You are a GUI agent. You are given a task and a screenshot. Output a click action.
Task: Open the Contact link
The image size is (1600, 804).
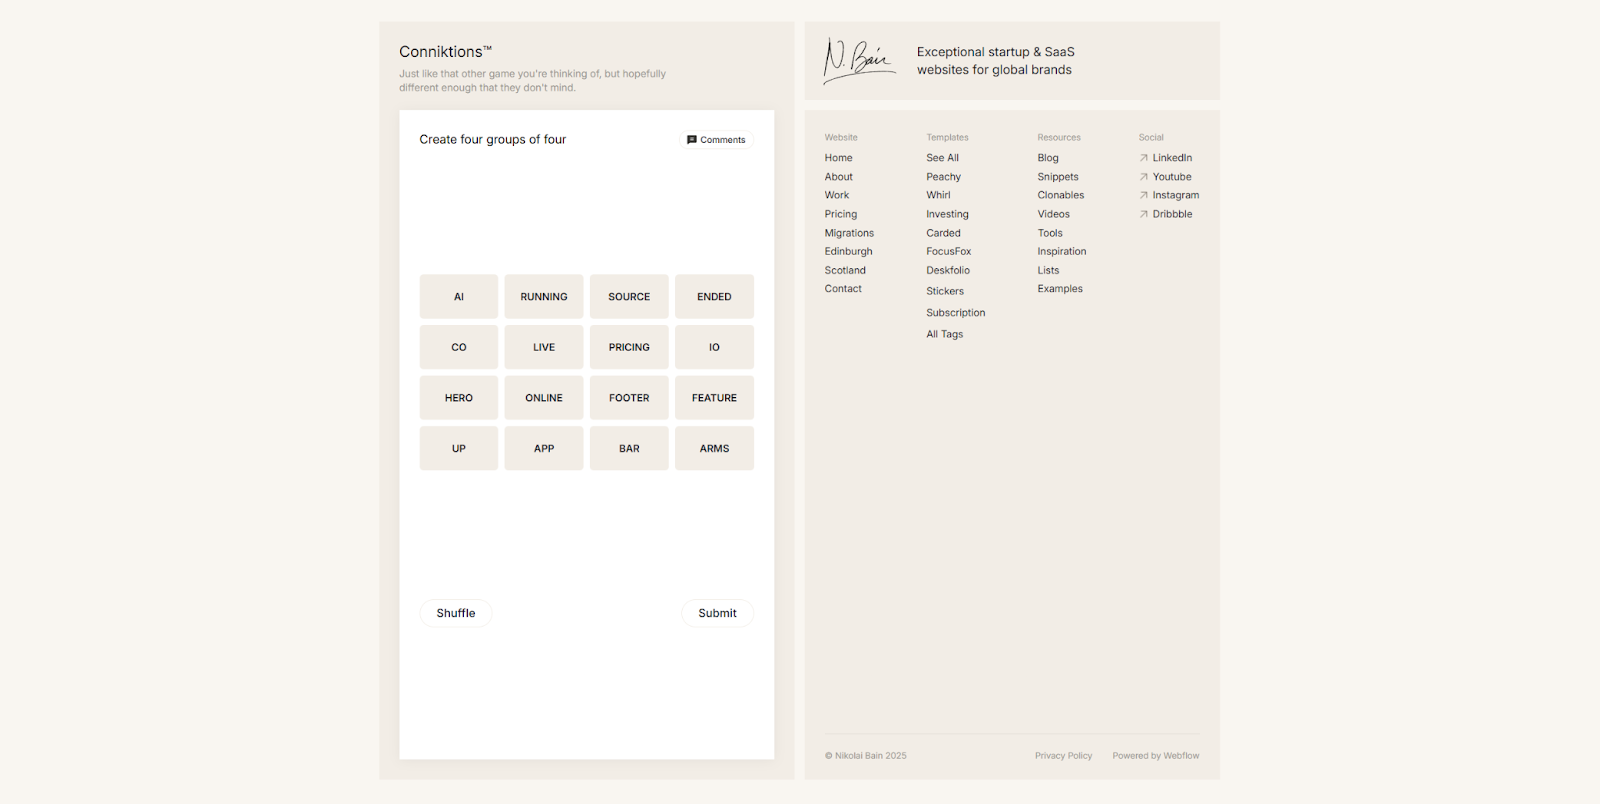pyautogui.click(x=843, y=289)
